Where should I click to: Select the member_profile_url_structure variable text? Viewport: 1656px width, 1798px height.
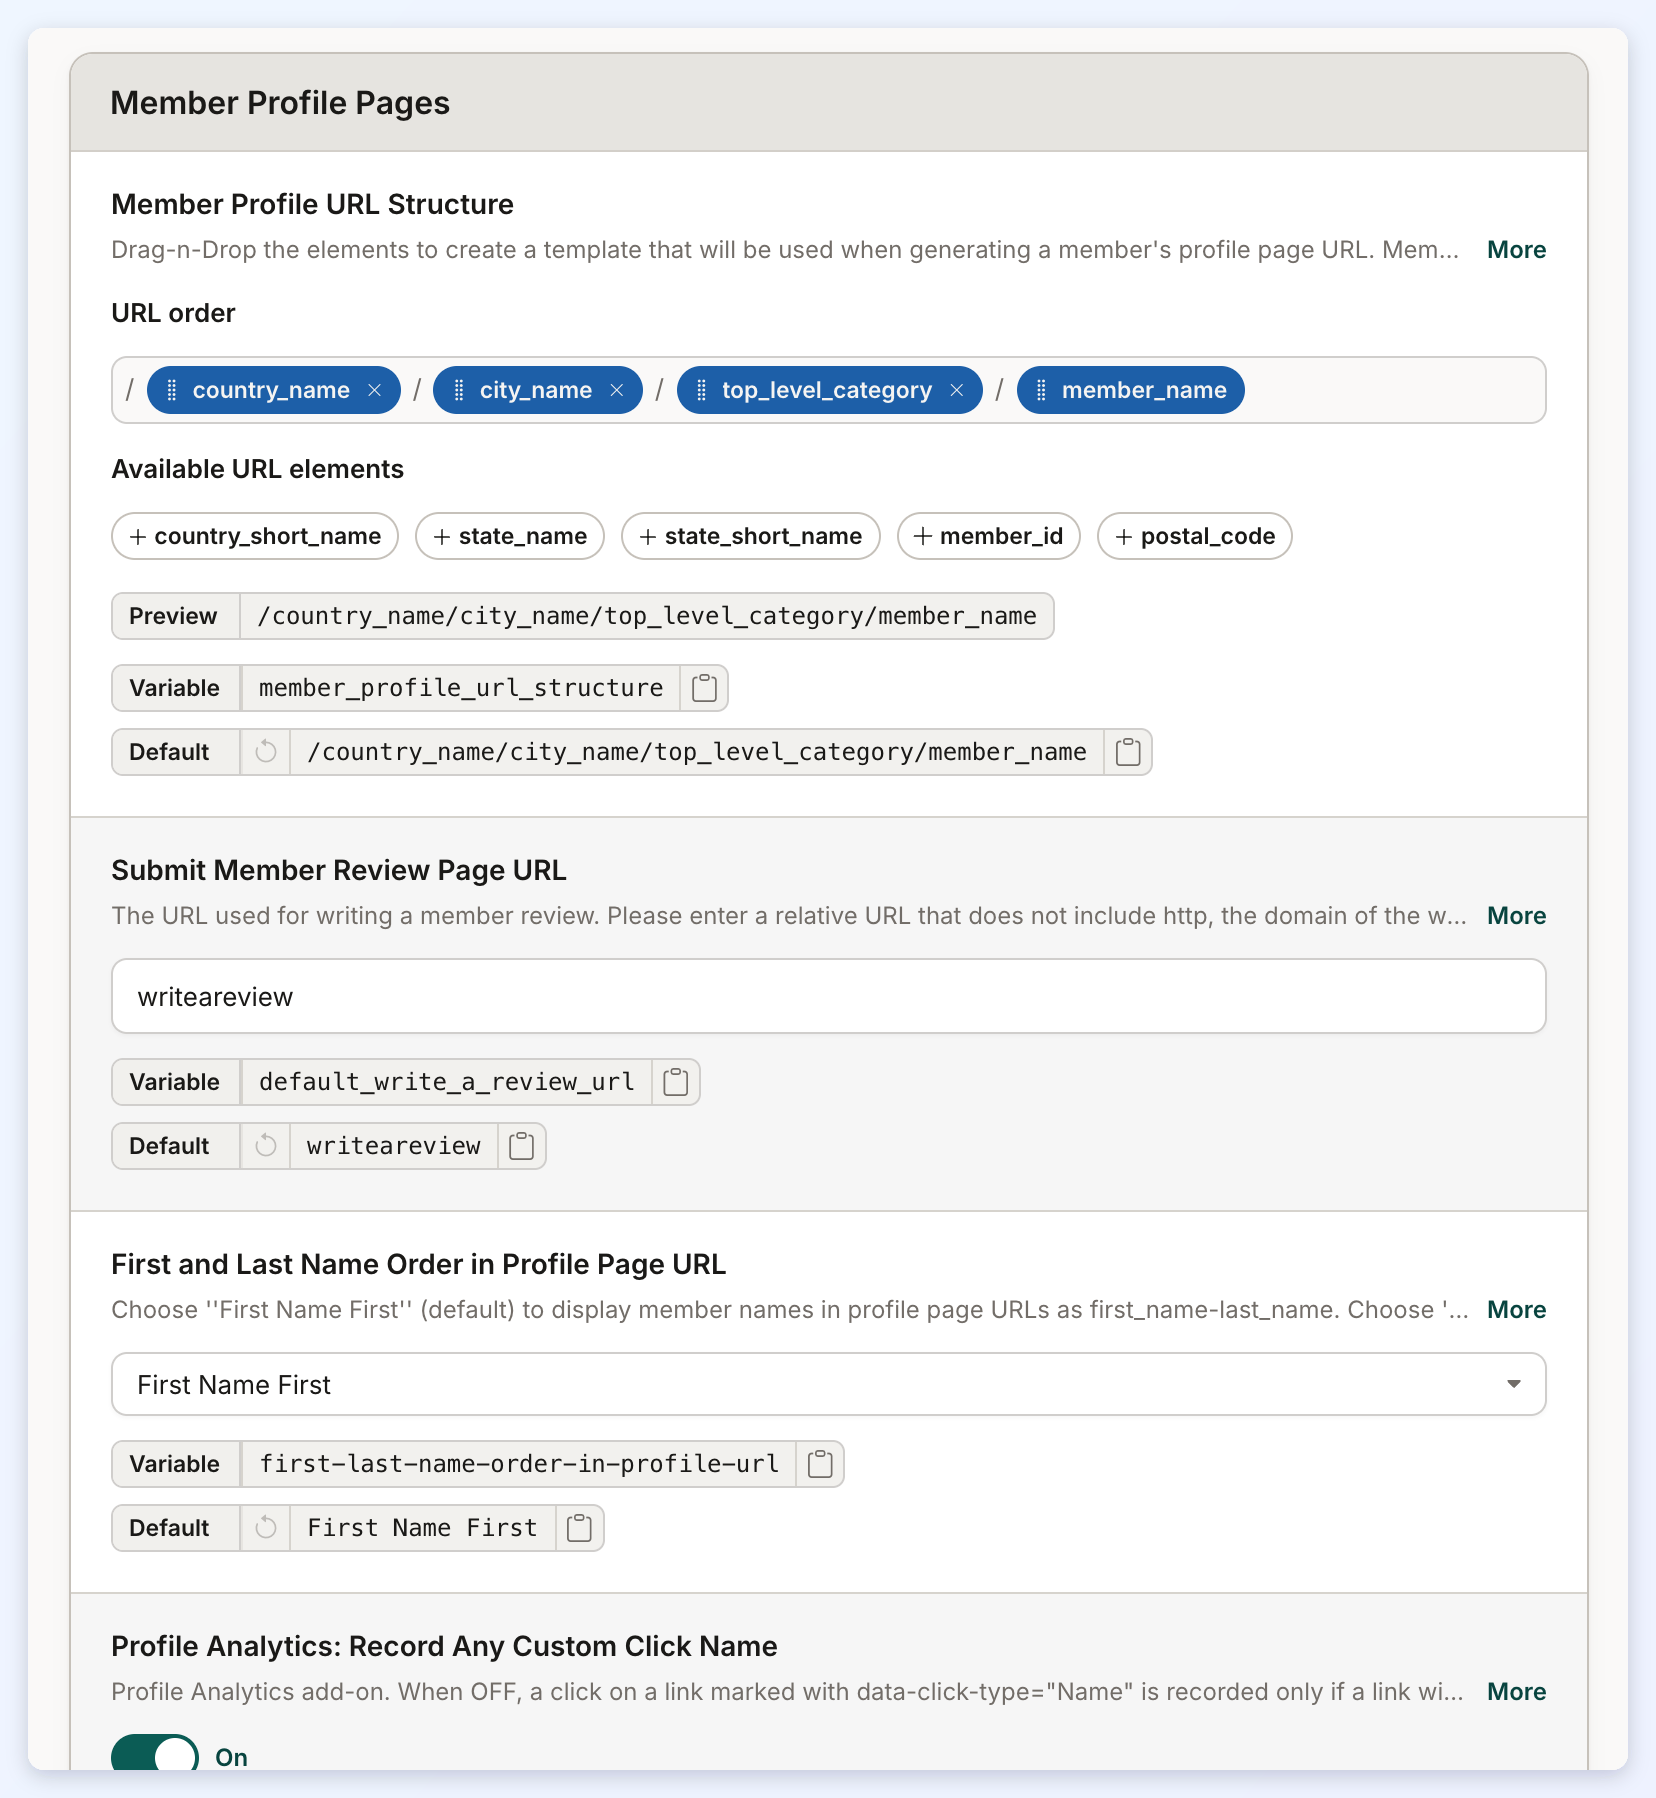461,688
